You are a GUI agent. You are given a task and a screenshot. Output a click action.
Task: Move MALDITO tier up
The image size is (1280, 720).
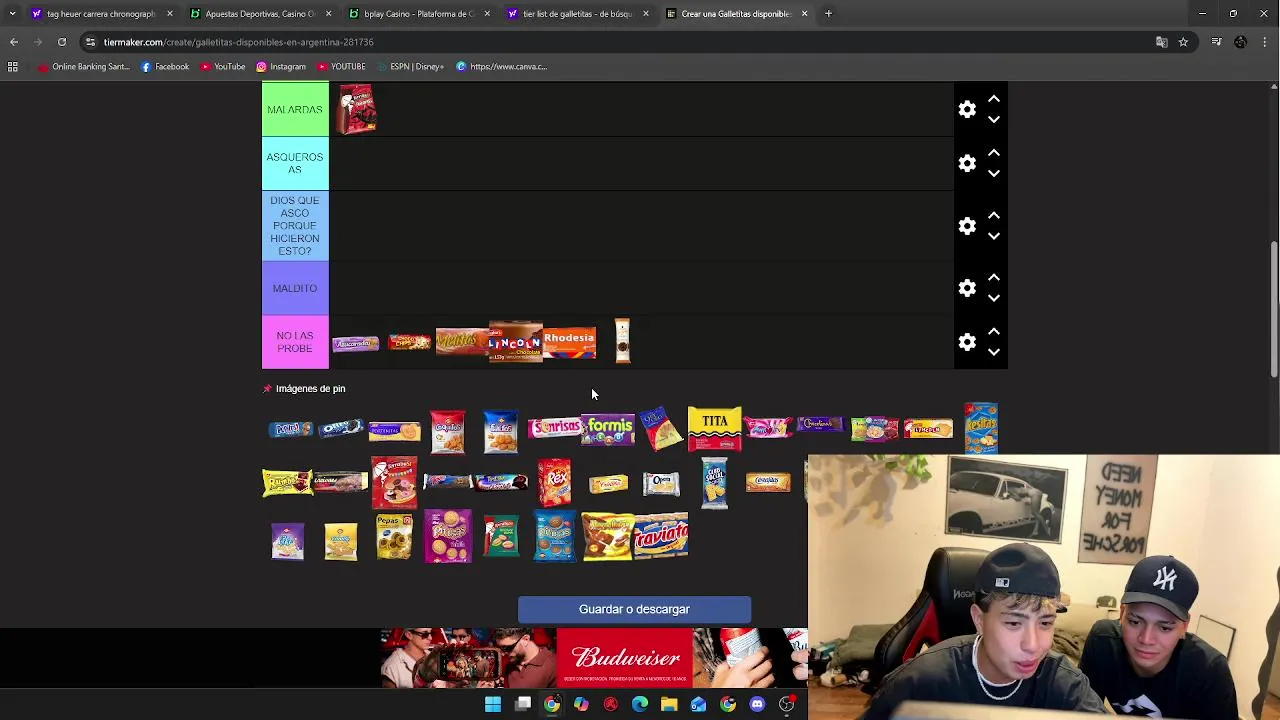pos(994,278)
